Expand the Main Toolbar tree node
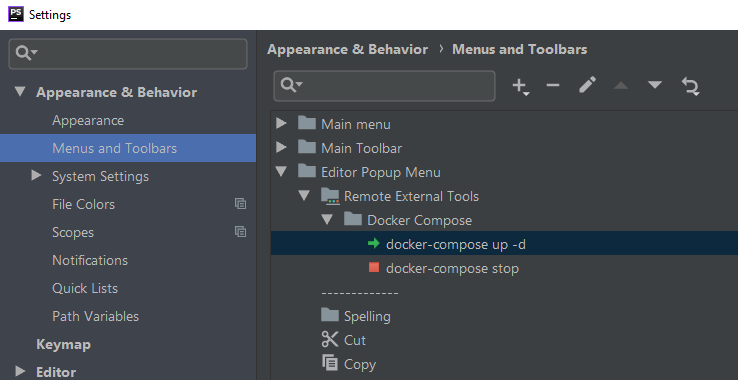 click(x=281, y=147)
